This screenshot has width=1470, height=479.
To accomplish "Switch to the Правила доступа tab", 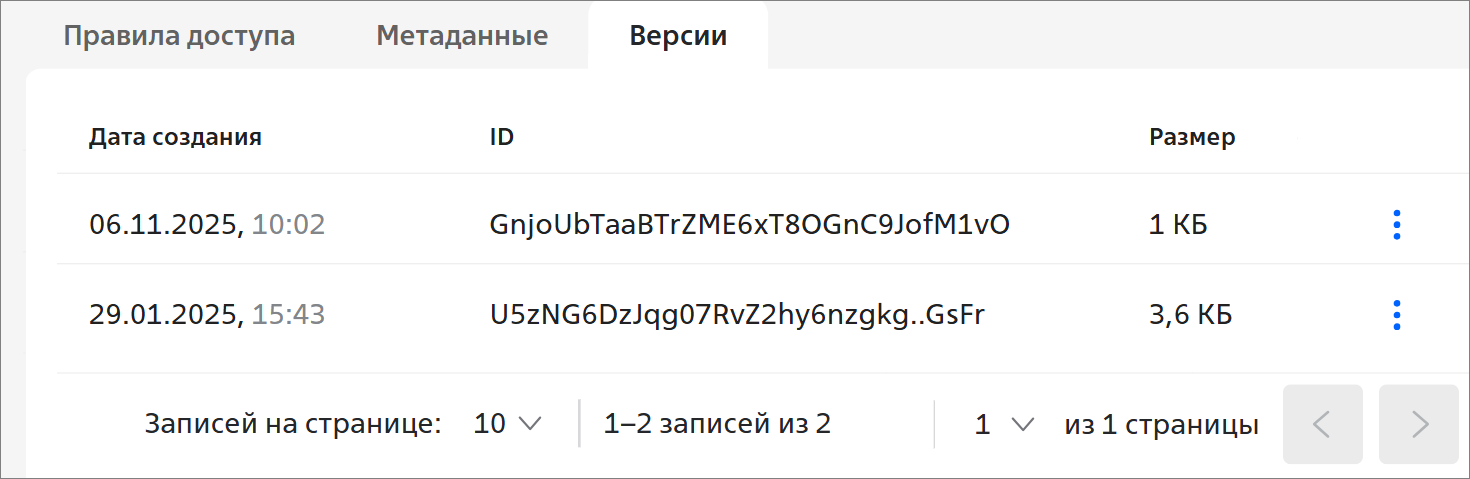I will (x=179, y=36).
